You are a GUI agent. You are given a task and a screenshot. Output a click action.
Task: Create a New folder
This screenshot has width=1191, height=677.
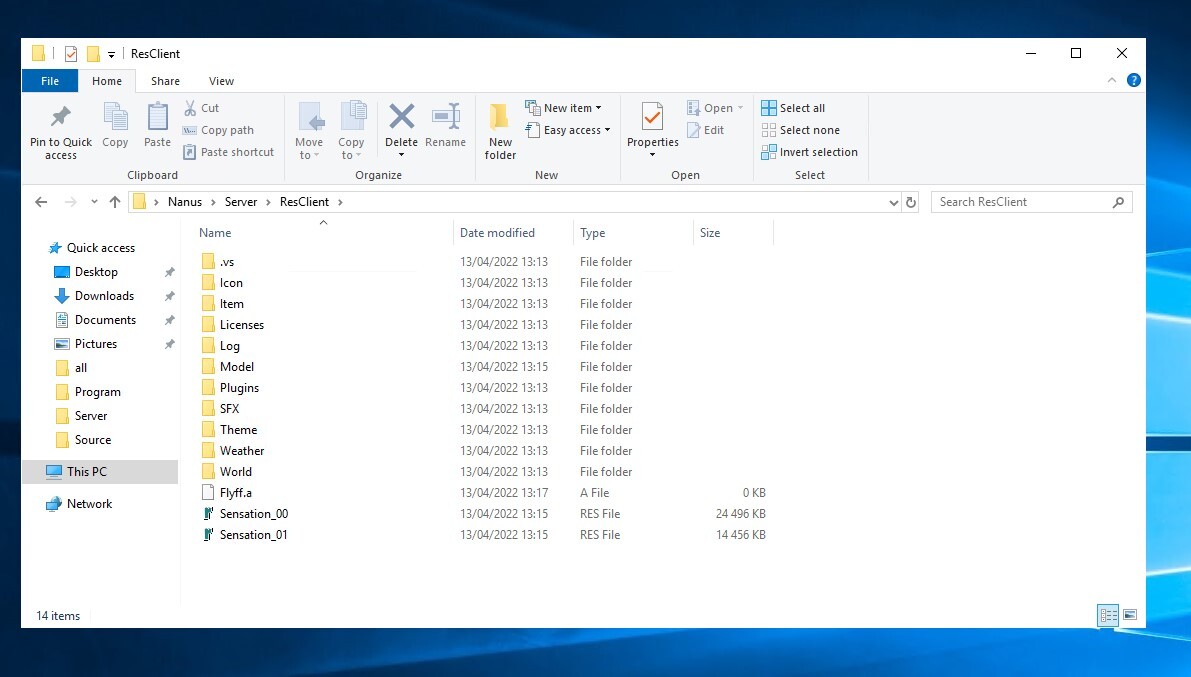click(x=500, y=131)
